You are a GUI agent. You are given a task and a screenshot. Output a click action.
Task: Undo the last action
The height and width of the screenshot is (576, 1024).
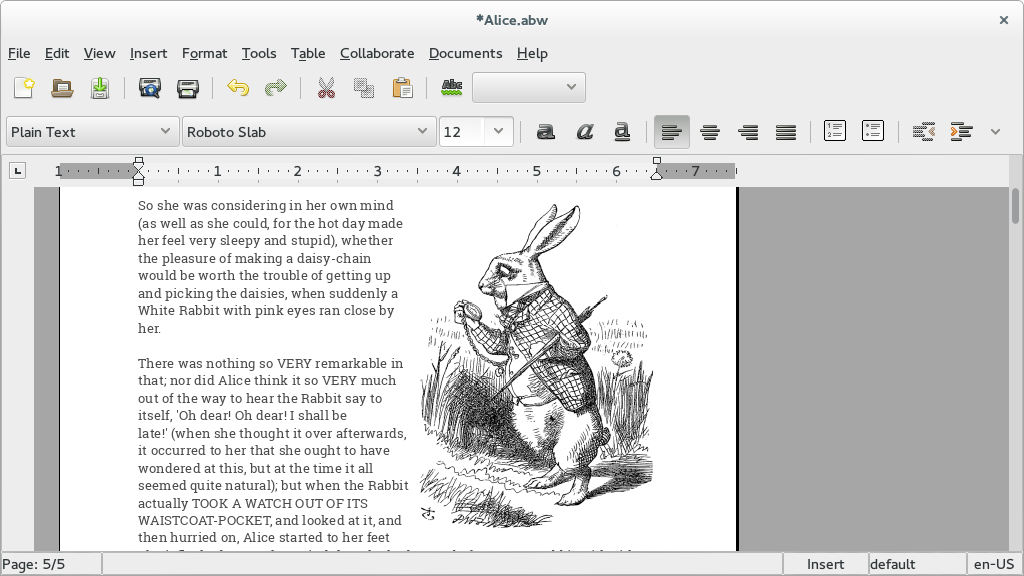pyautogui.click(x=238, y=88)
